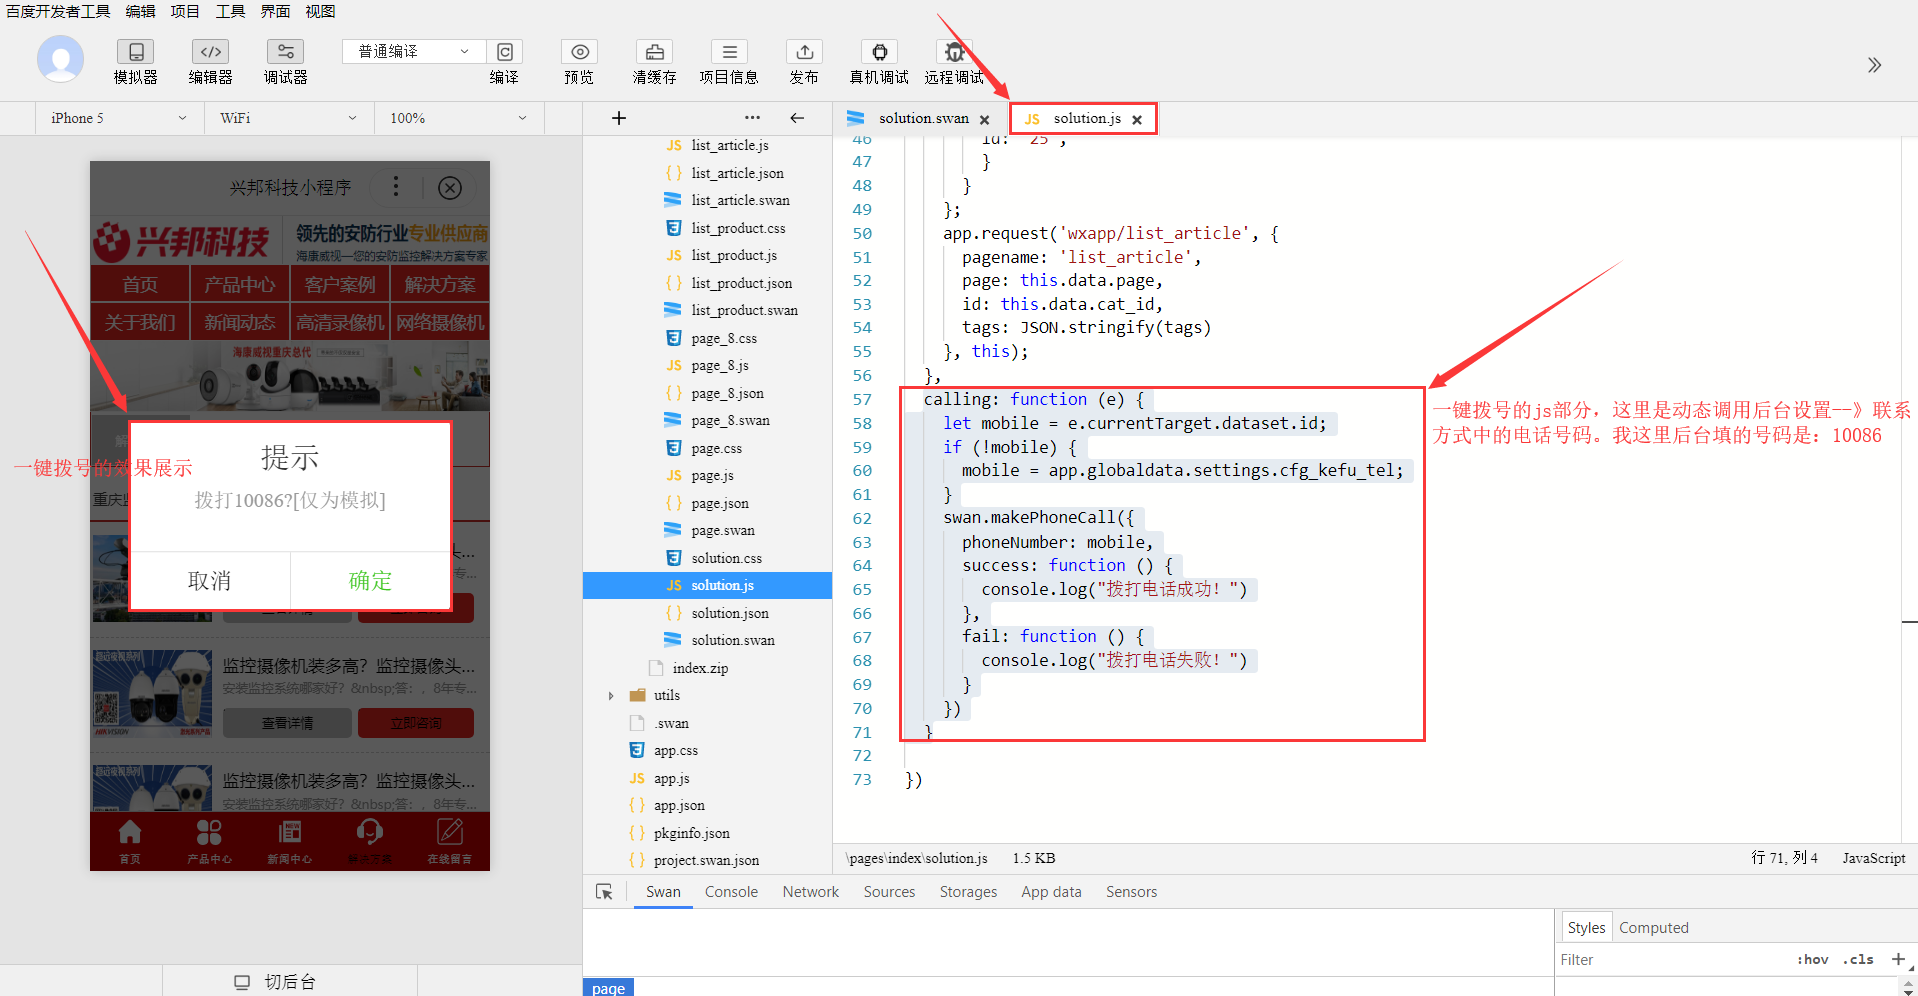
Task: Toggle the 编辑器 editor panel
Action: [x=210, y=52]
